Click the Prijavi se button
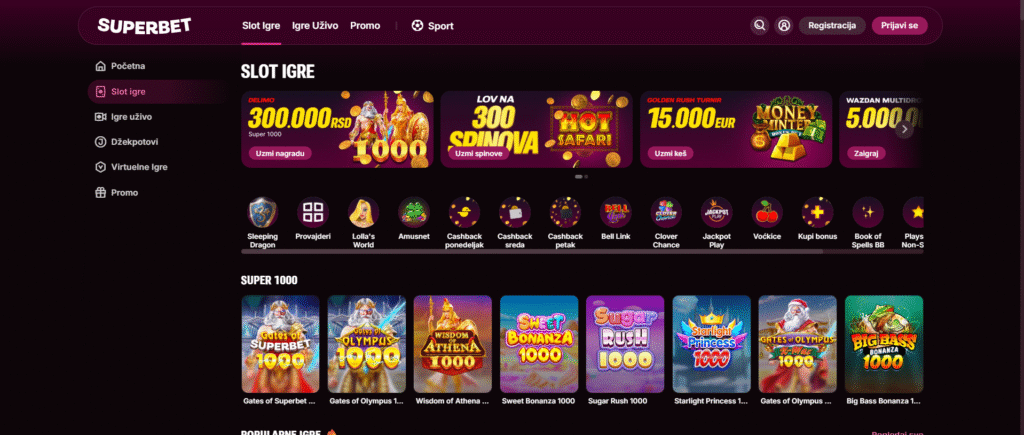This screenshot has height=435, width=1024. point(899,25)
